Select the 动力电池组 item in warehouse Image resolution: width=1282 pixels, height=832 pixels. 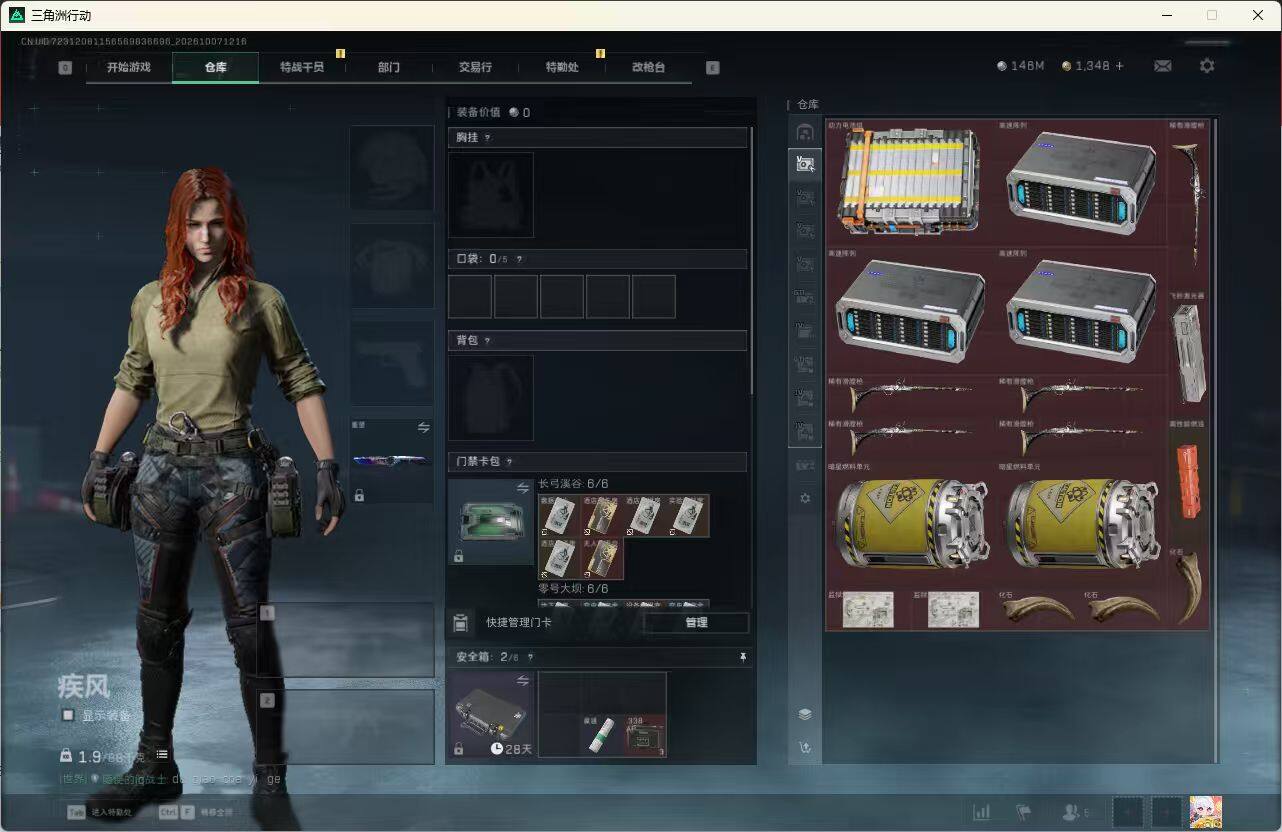(909, 182)
